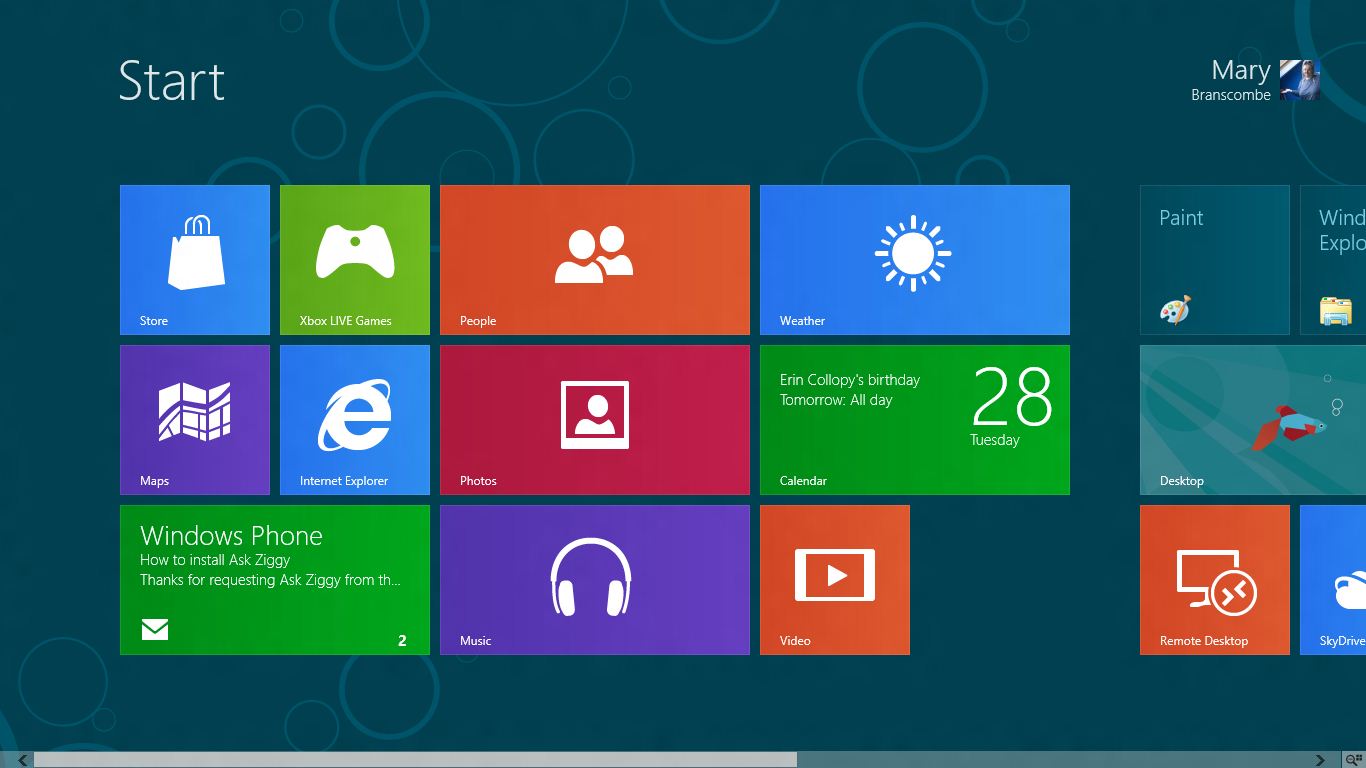Open the Photos tile

595,420
